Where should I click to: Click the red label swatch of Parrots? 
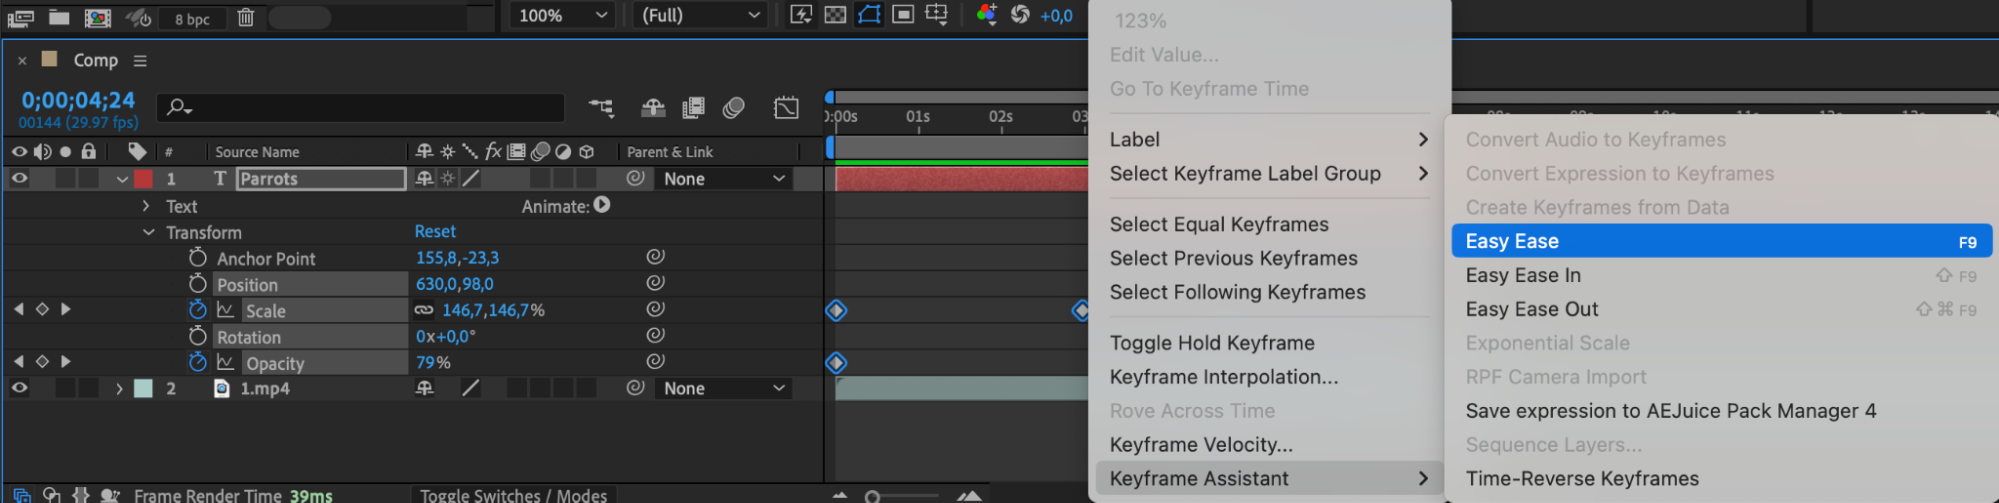[143, 178]
